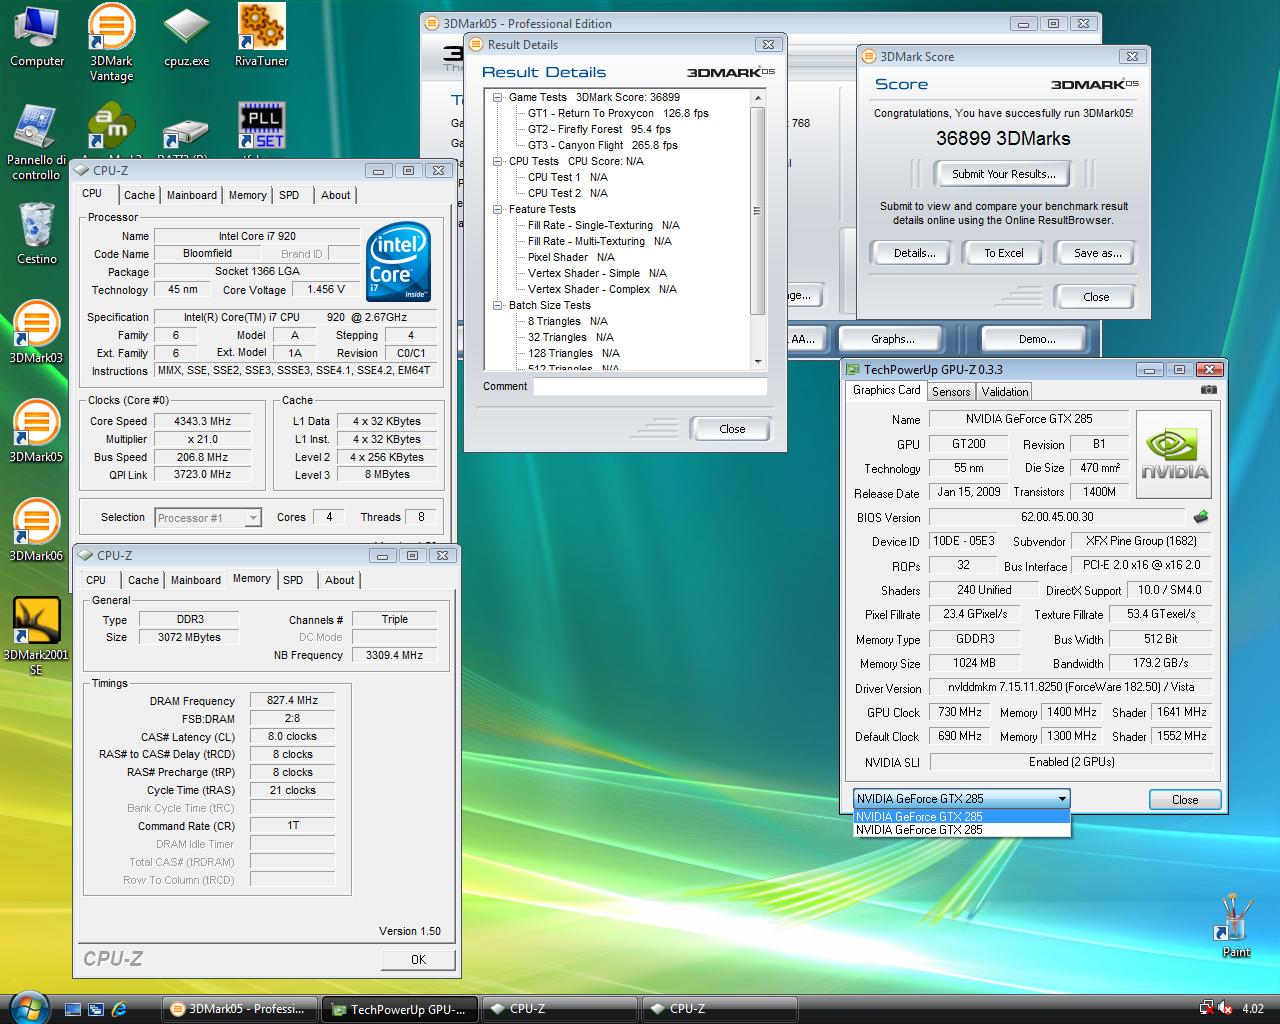Click the To Excel button
1280x1024 pixels.
pyautogui.click(x=1003, y=253)
